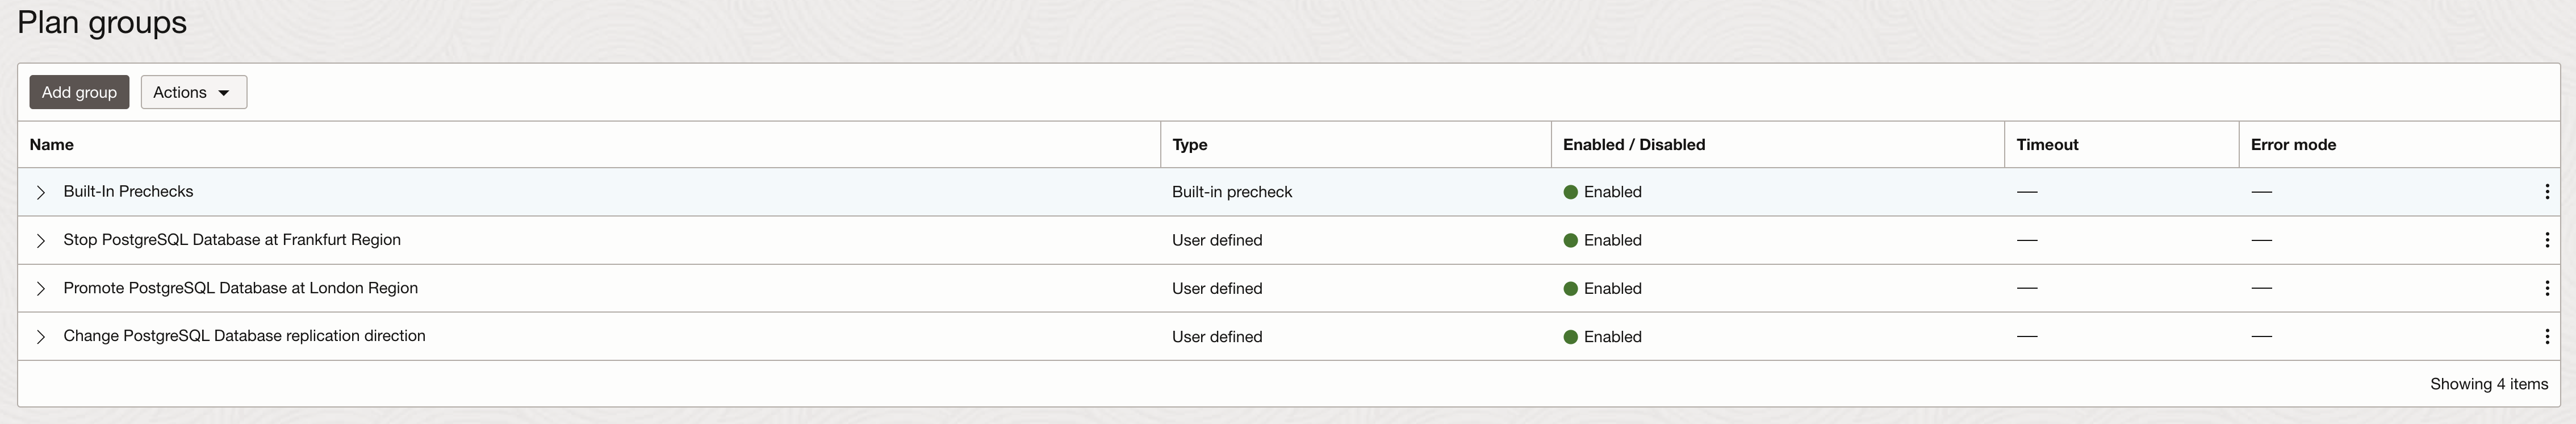
Task: Expand the Built-In Prechecks group
Action: 41,192
